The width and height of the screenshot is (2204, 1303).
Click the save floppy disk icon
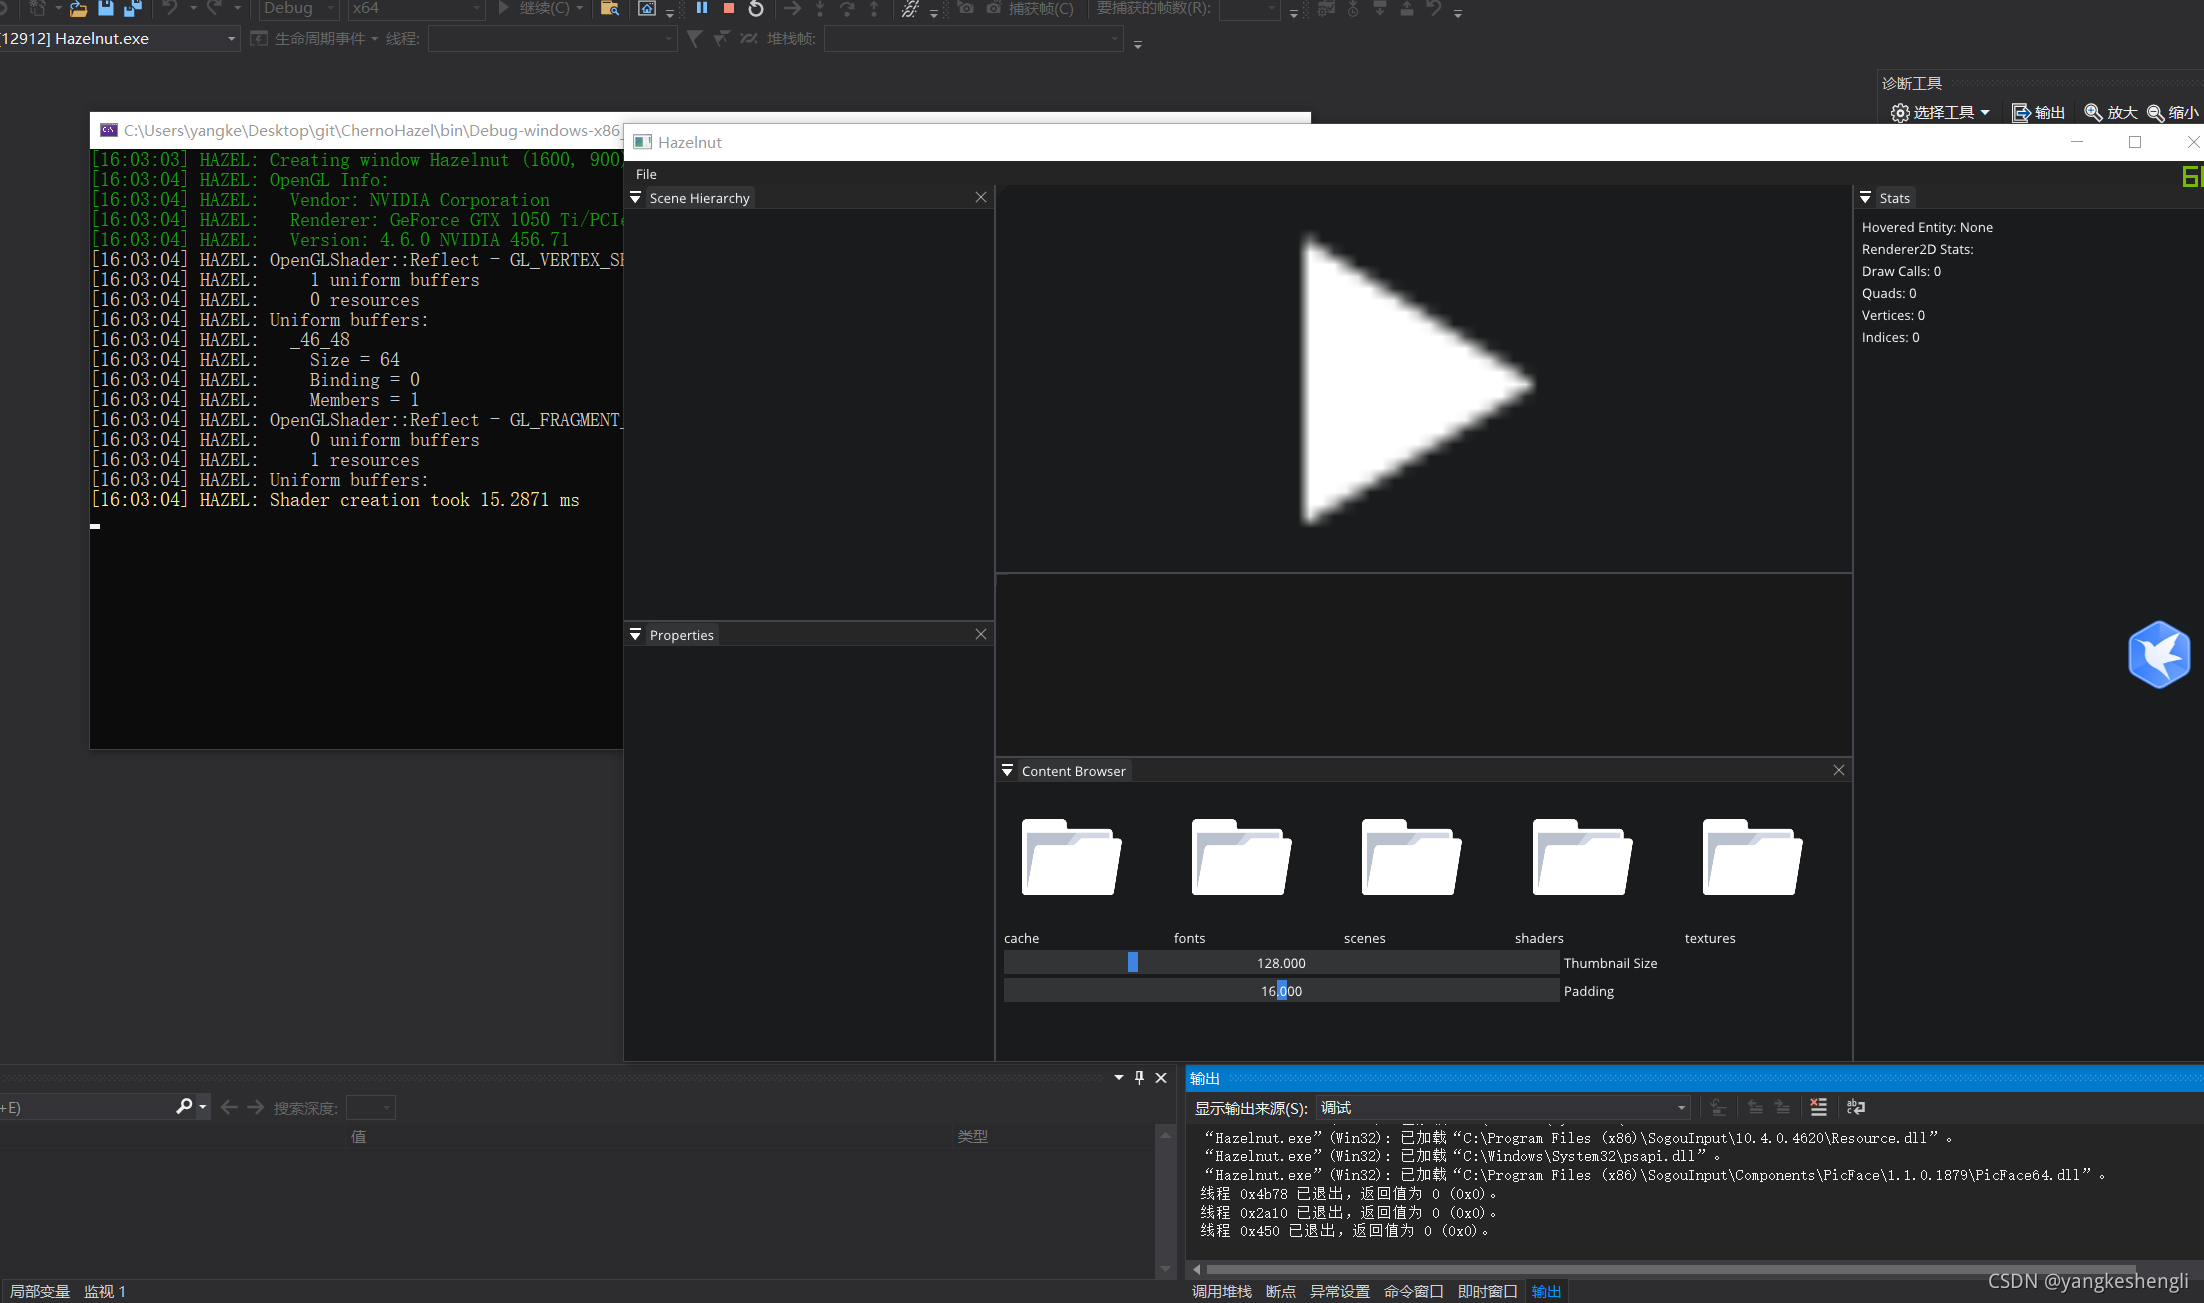tap(106, 8)
